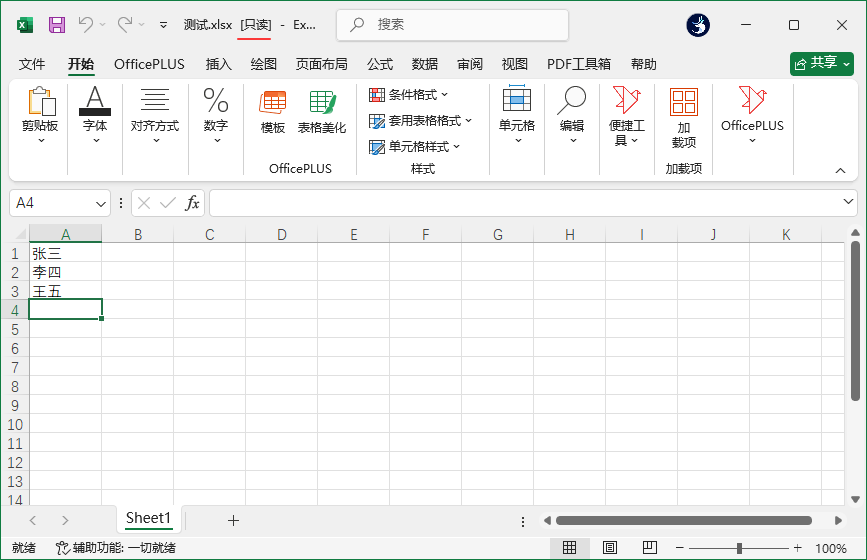The height and width of the screenshot is (560, 867).
Task: Select cell containing 王五
Action: (65, 291)
